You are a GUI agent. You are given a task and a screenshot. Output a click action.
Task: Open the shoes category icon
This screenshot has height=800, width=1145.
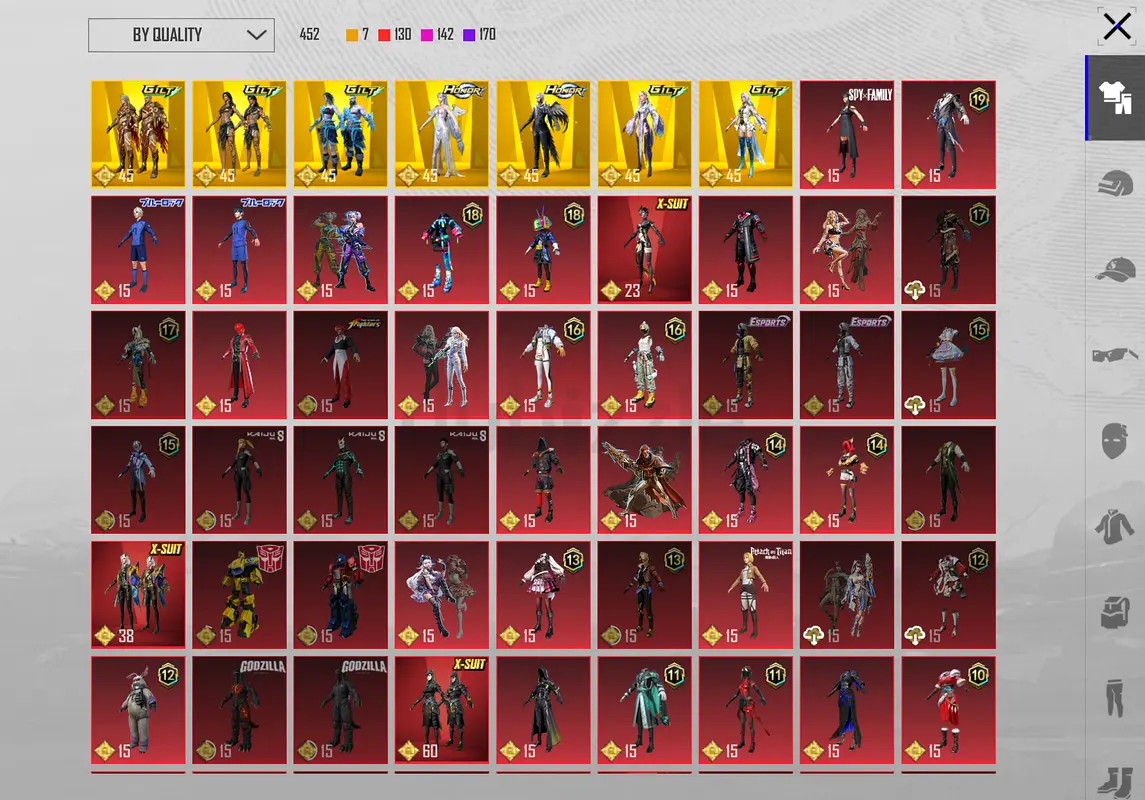click(1115, 781)
